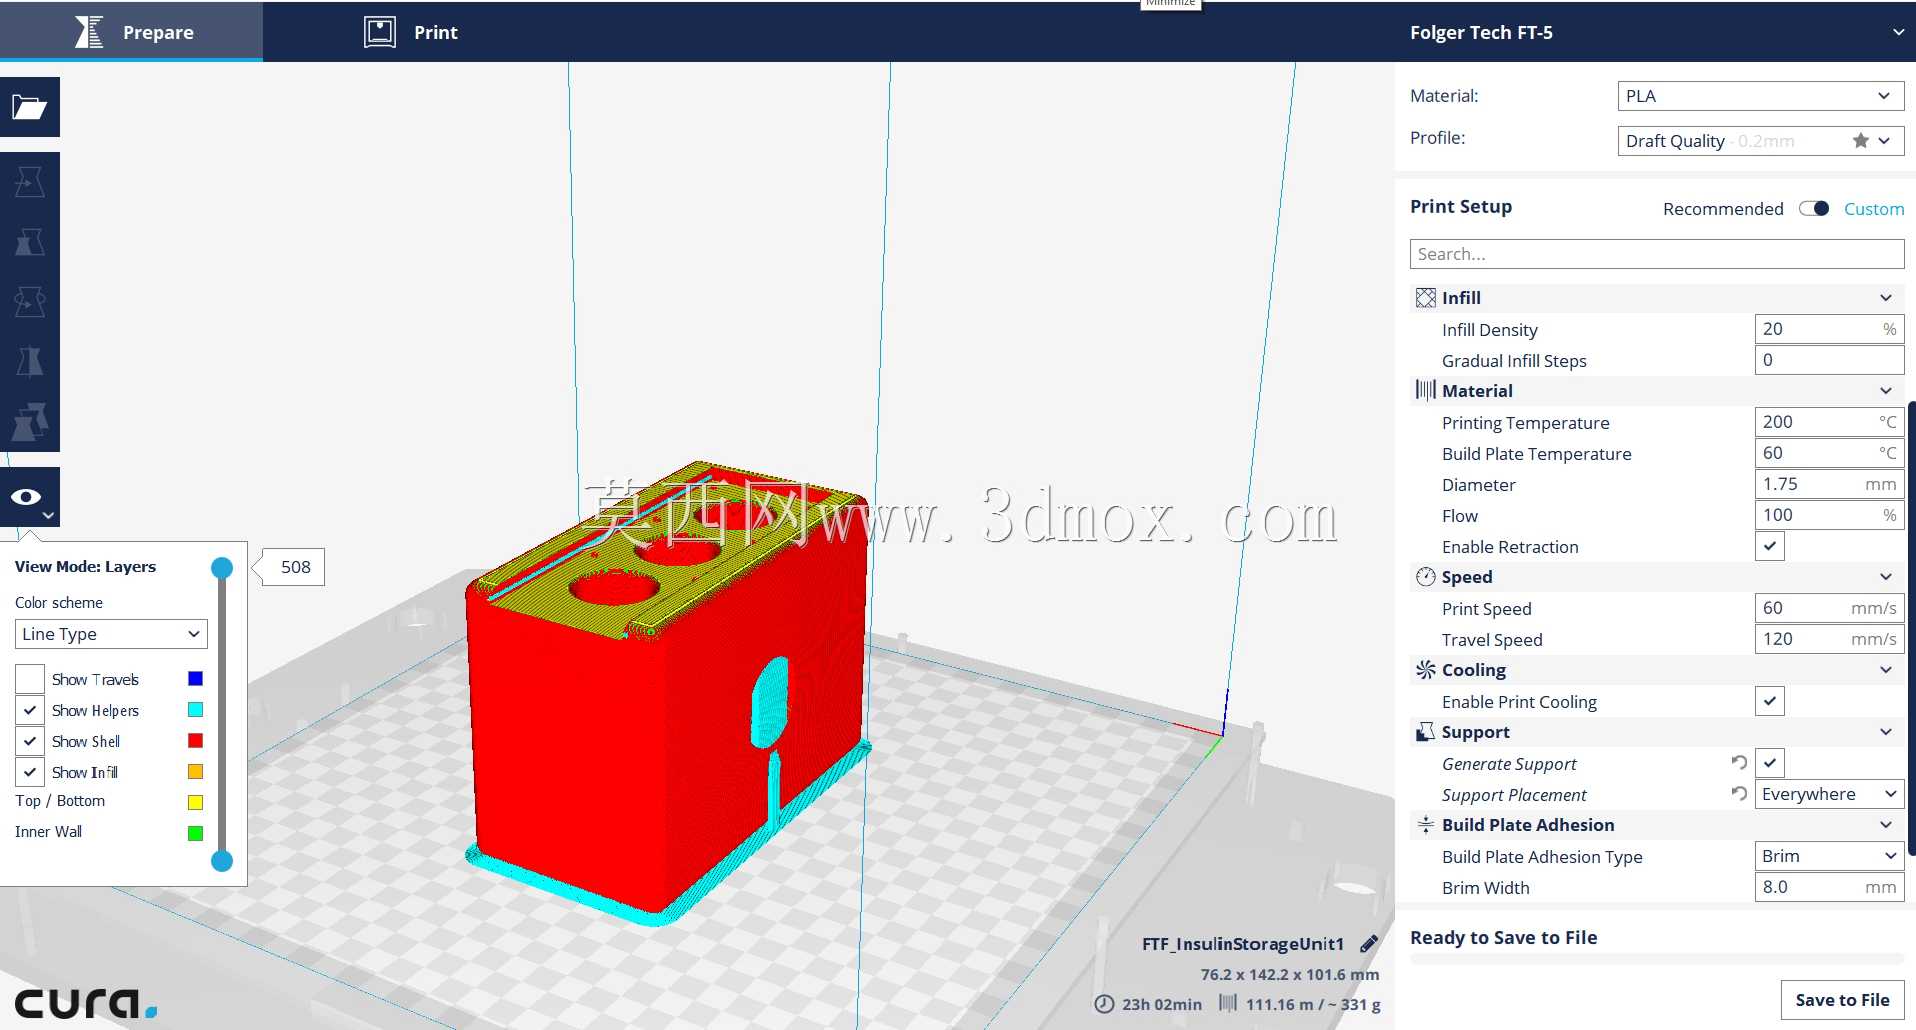1916x1030 pixels.
Task: Click the Support category icon
Action: [1425, 732]
